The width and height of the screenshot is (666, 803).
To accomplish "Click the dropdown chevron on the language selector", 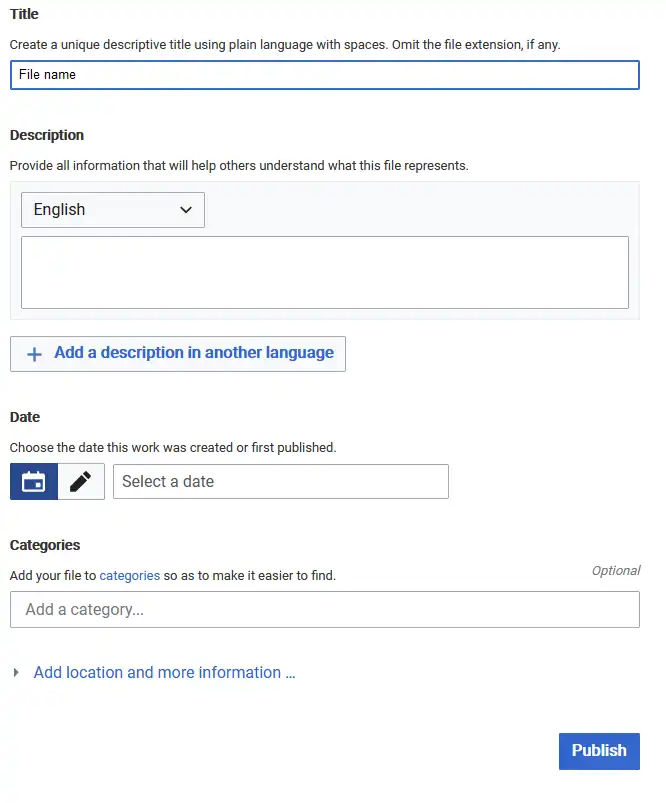I will pos(185,210).
